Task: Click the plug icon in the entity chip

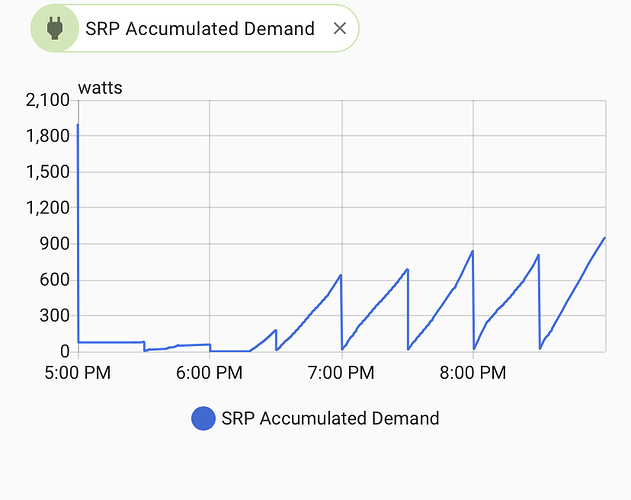Action: [x=55, y=29]
